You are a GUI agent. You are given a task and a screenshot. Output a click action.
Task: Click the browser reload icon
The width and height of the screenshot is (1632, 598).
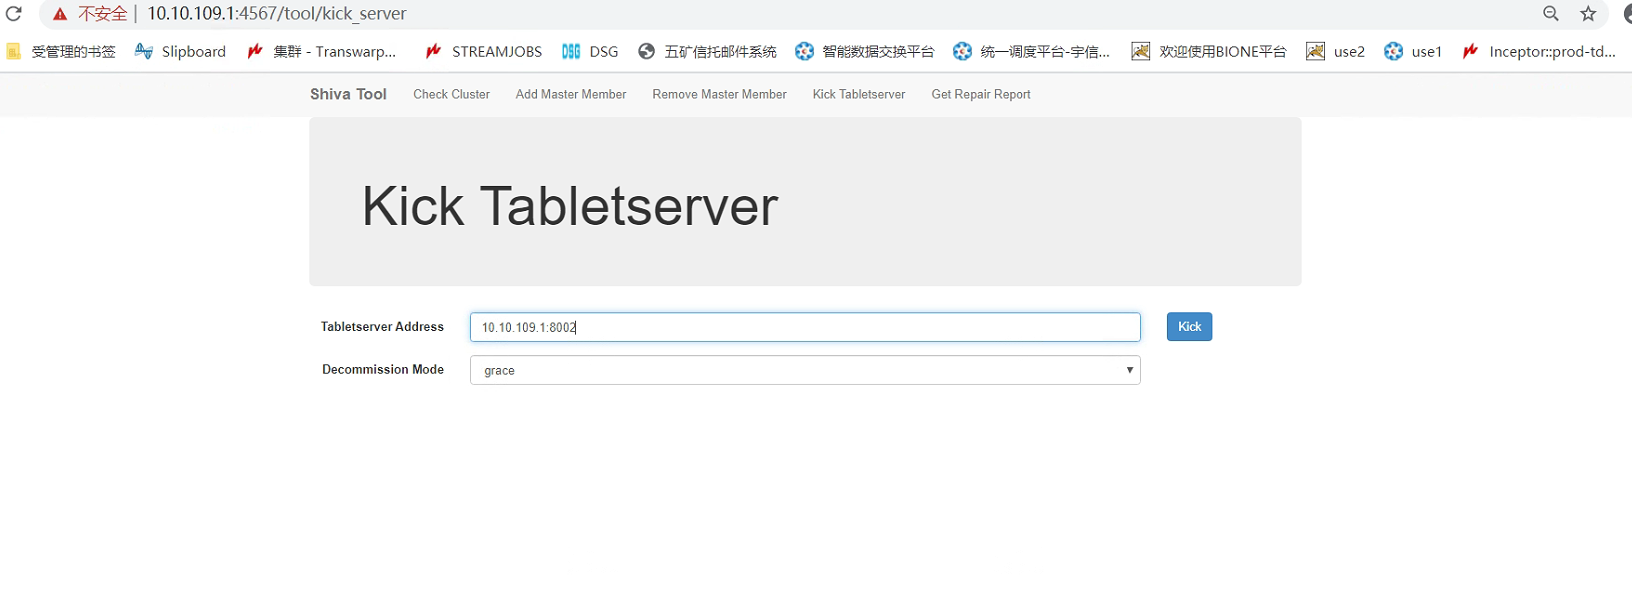coord(14,14)
